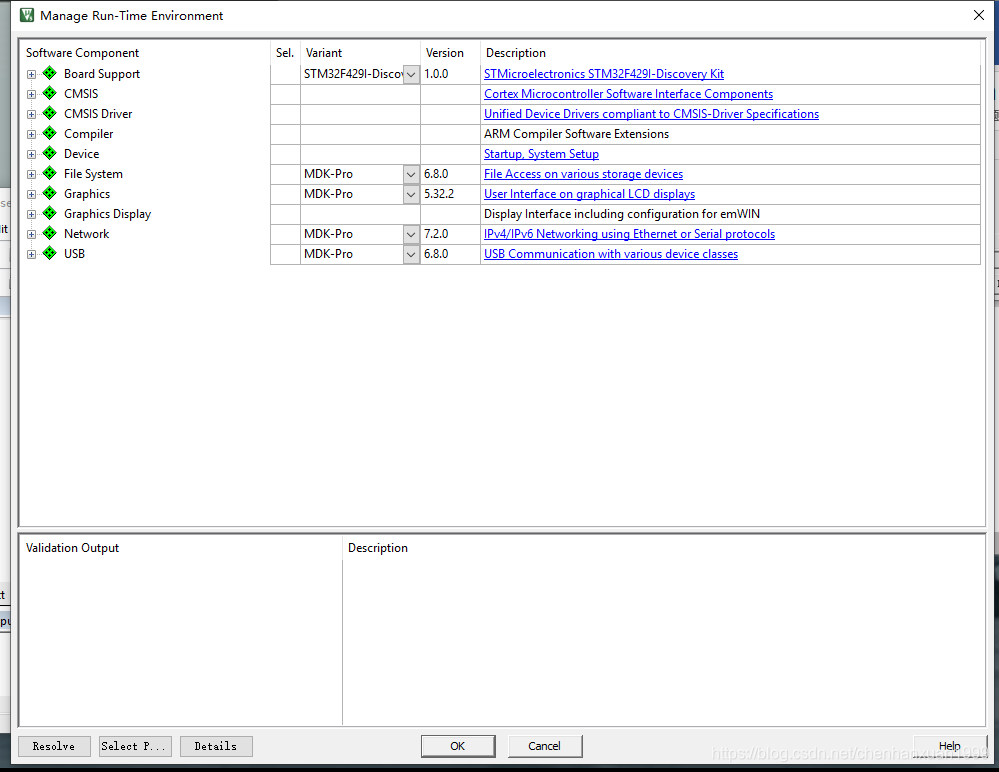Click the green diamond icon beside USB

coord(50,254)
